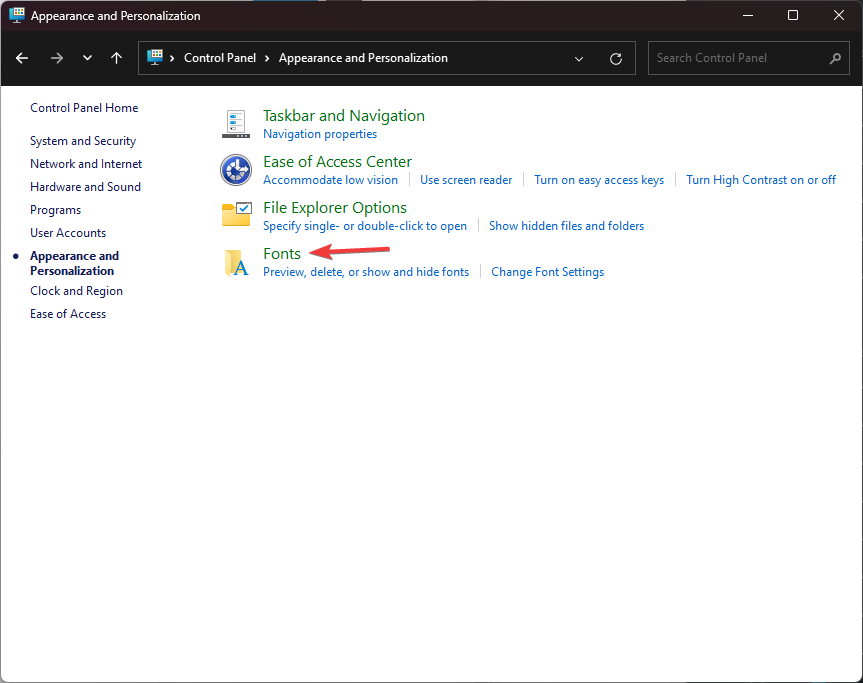The image size is (863, 683).
Task: Click the search magnifier icon
Action: click(x=835, y=58)
